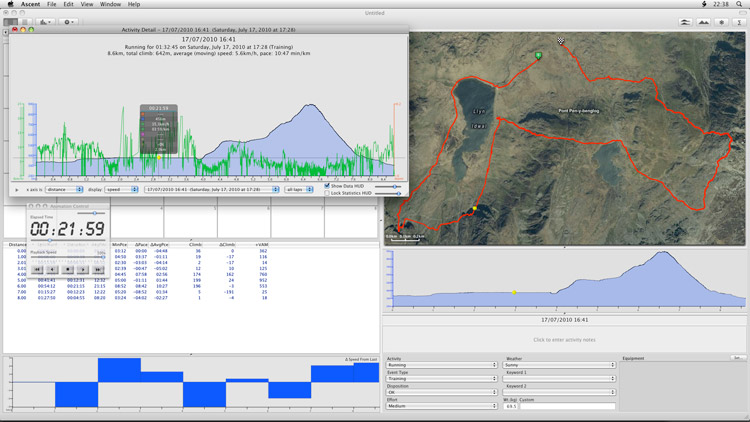Sort table by Climb column header
Image resolution: width=750 pixels, height=422 pixels.
(x=195, y=244)
